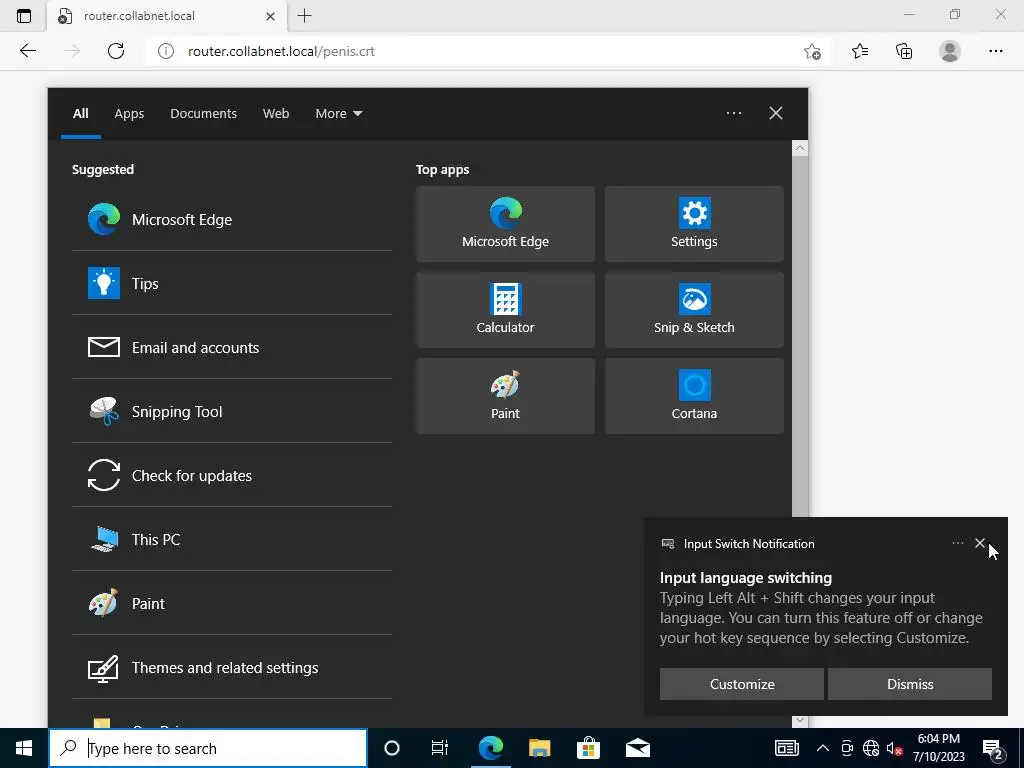Image resolution: width=1024 pixels, height=768 pixels.
Task: View site information icon in address bar
Action: pos(166,51)
